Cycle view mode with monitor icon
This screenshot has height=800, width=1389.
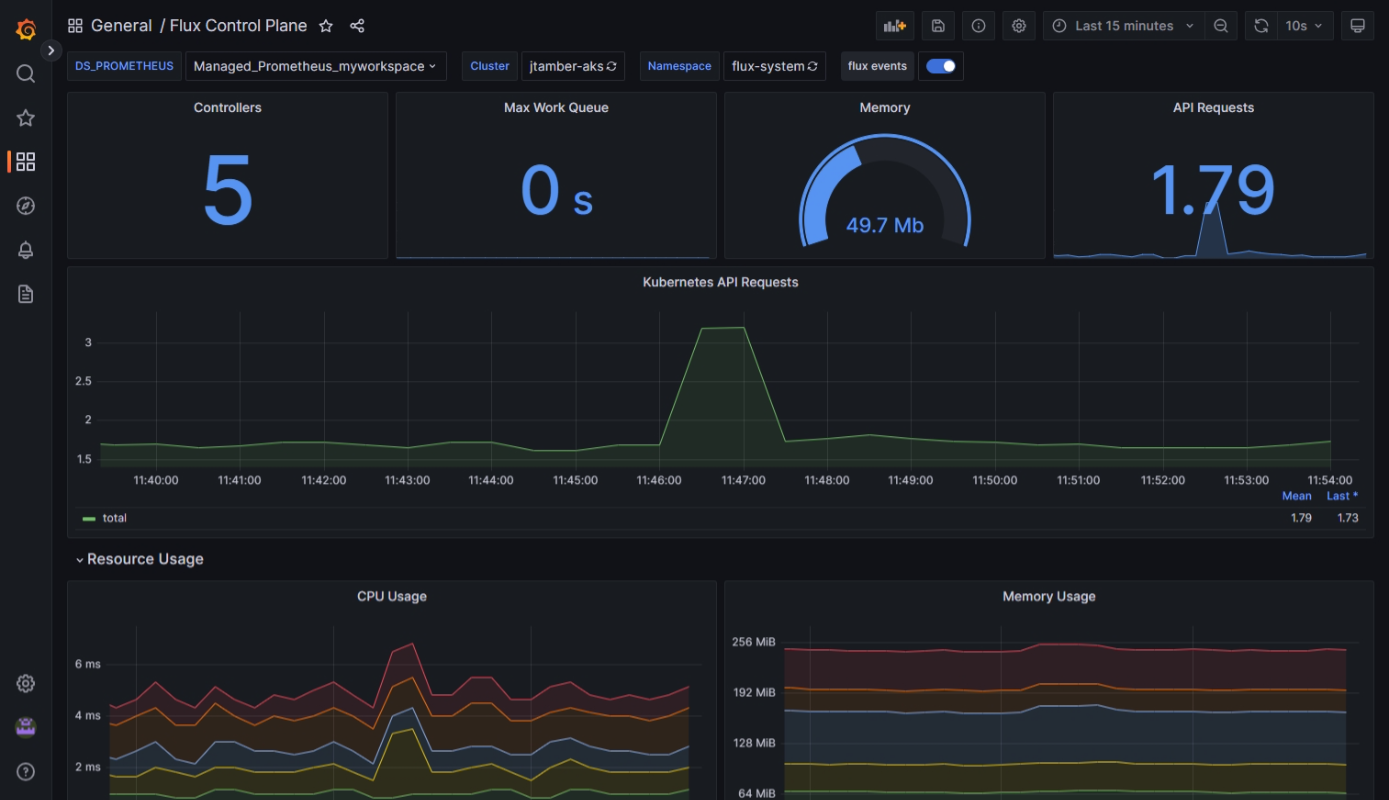click(1357, 26)
